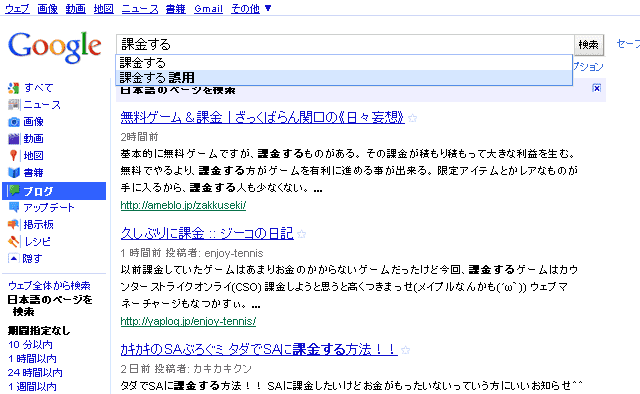Select ニュース text in left sidebar
The image size is (640, 394).
pos(42,105)
